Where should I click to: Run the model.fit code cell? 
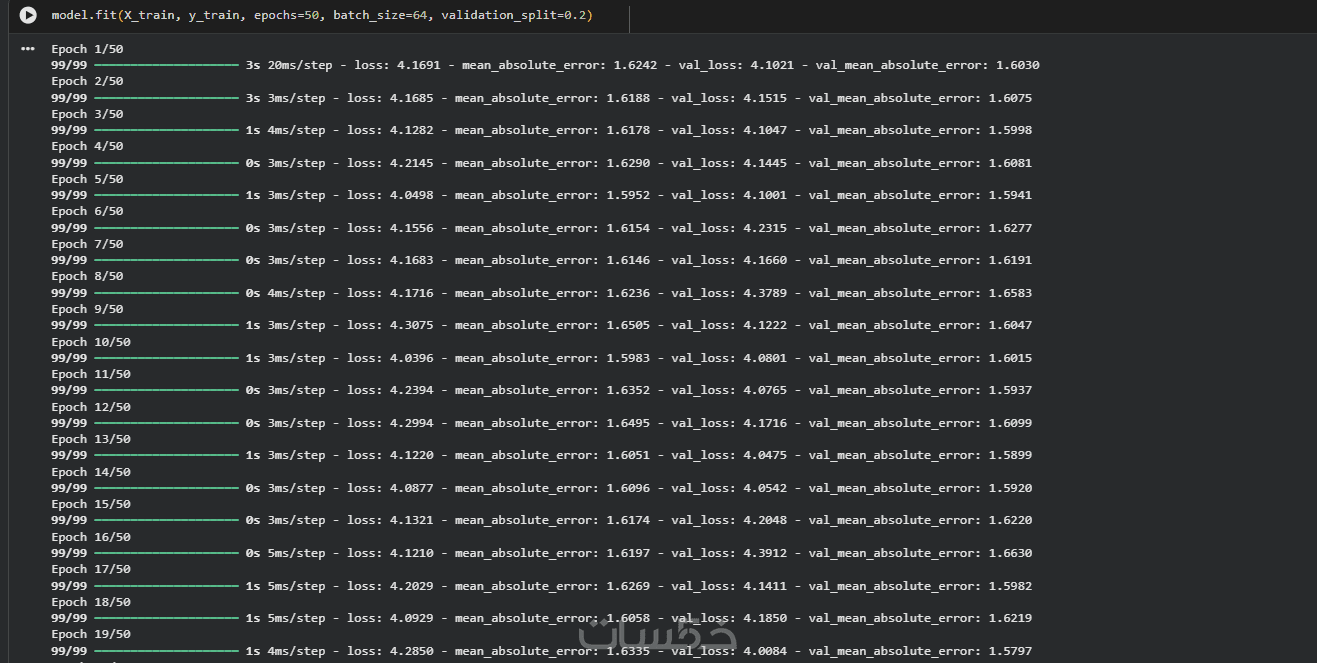pyautogui.click(x=28, y=16)
